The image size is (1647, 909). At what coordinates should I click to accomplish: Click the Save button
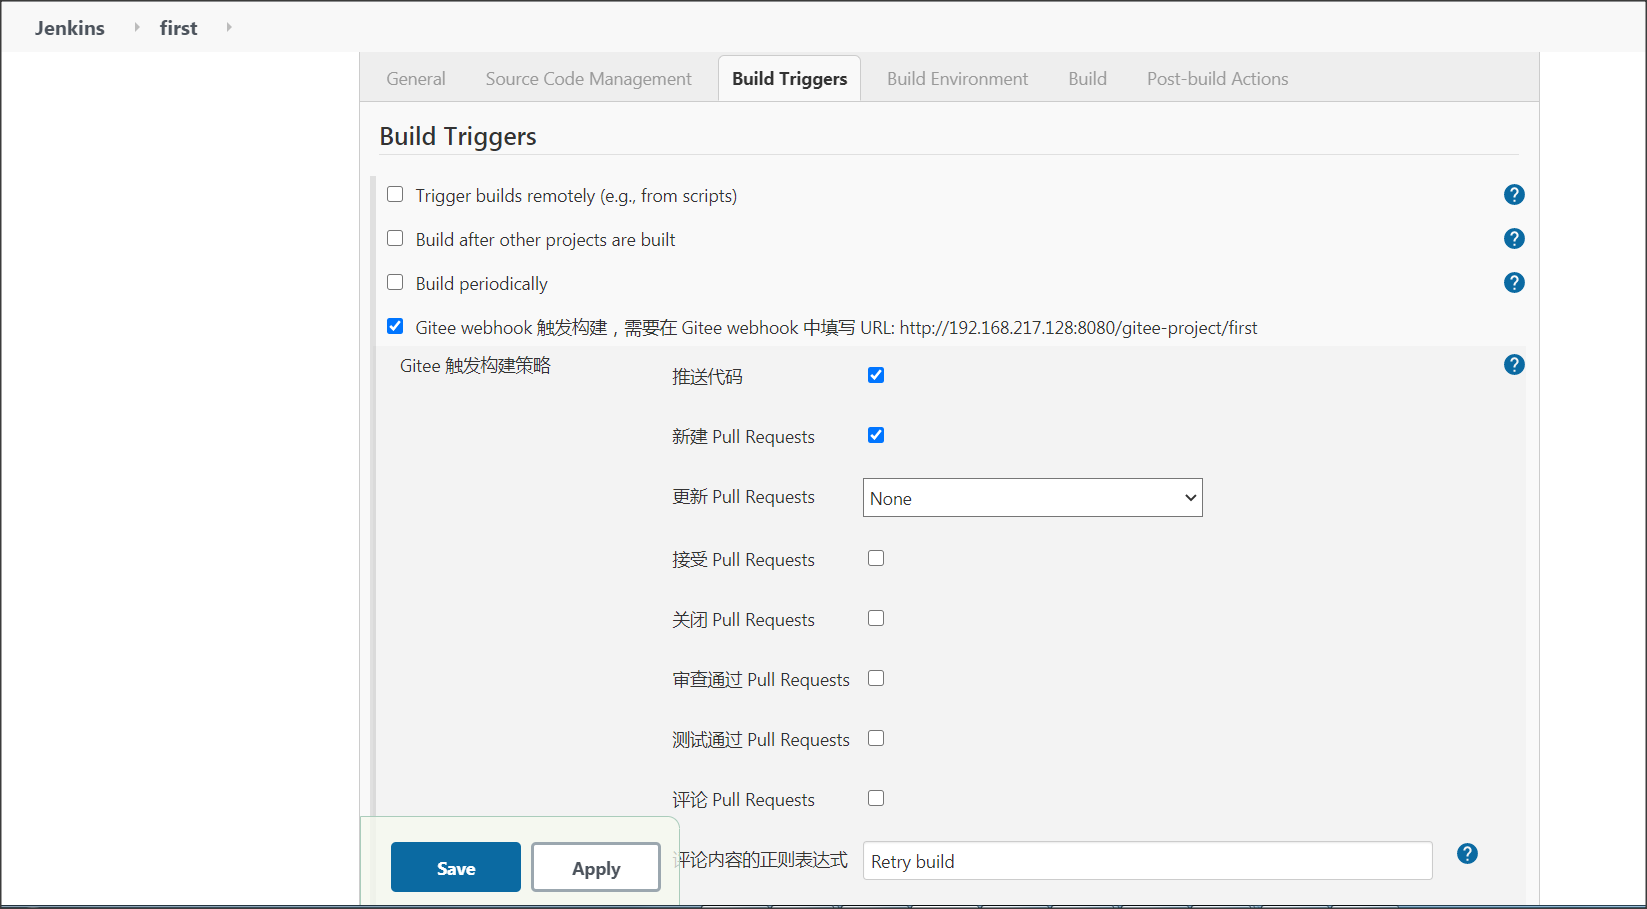455,867
